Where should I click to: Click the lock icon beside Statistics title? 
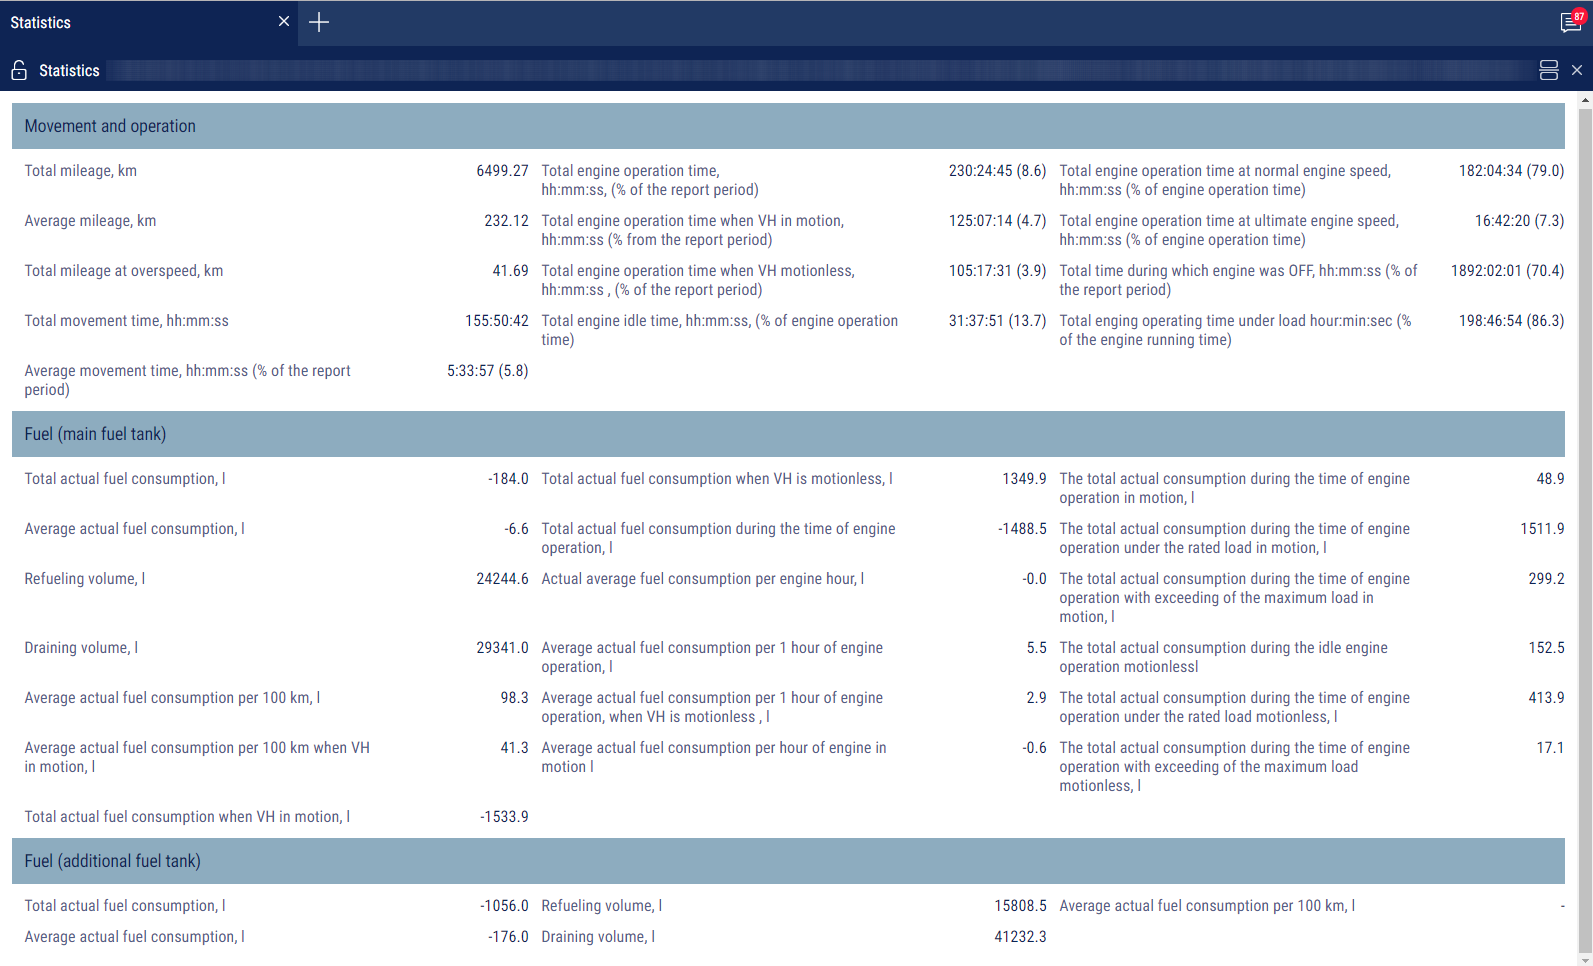pos(19,70)
